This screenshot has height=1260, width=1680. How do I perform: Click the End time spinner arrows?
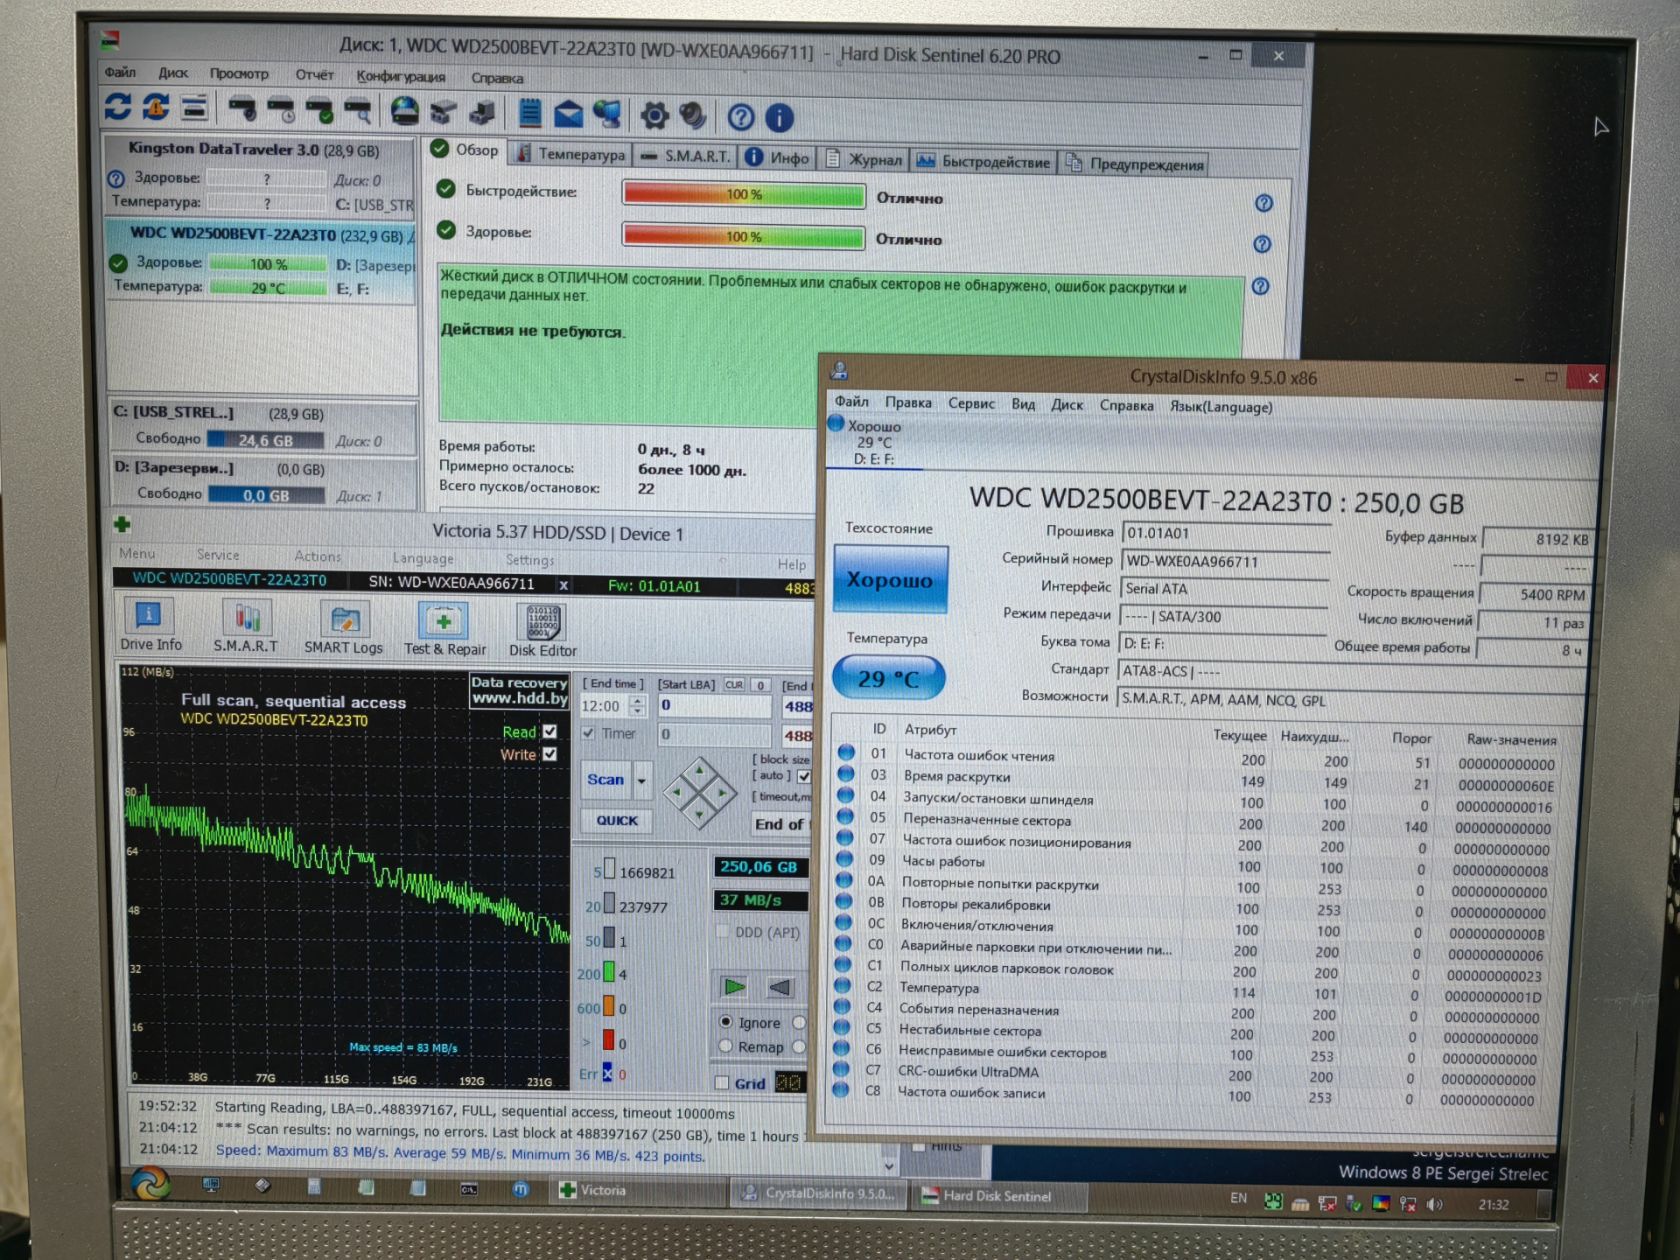[637, 706]
